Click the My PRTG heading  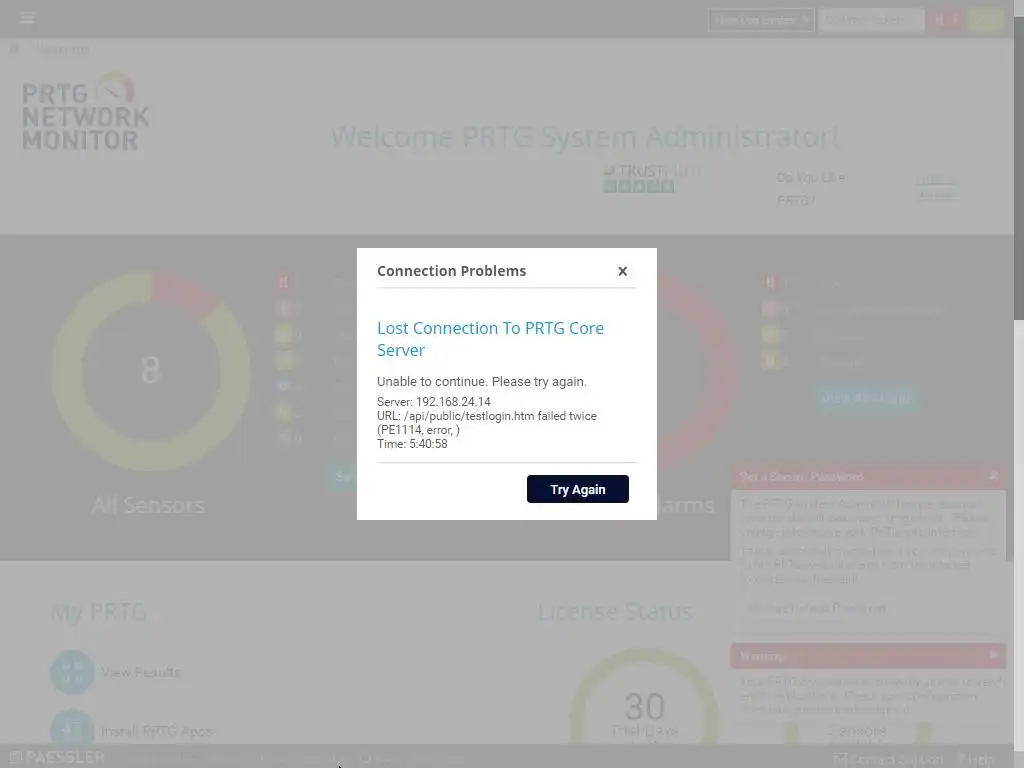click(x=99, y=613)
